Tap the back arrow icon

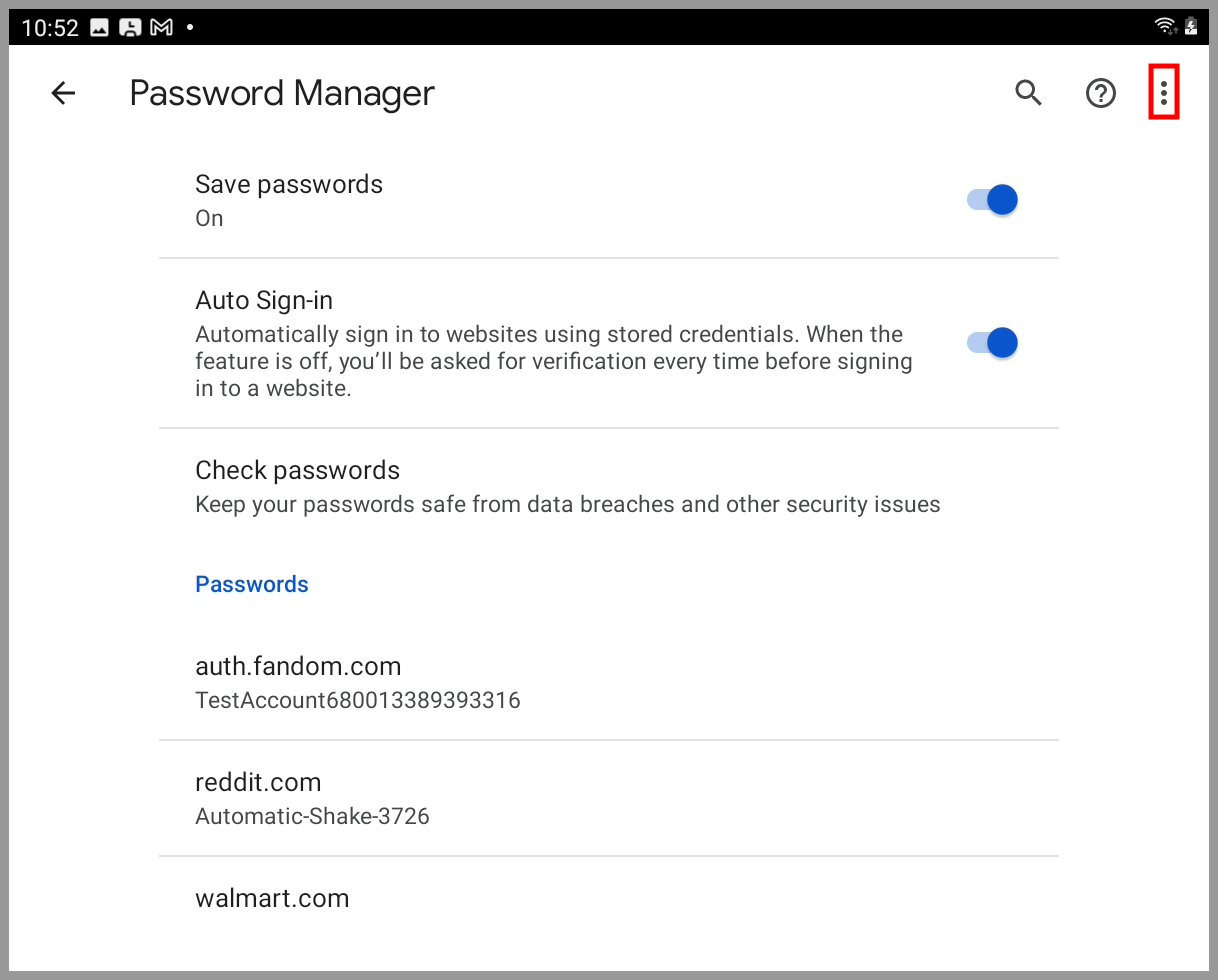point(63,93)
